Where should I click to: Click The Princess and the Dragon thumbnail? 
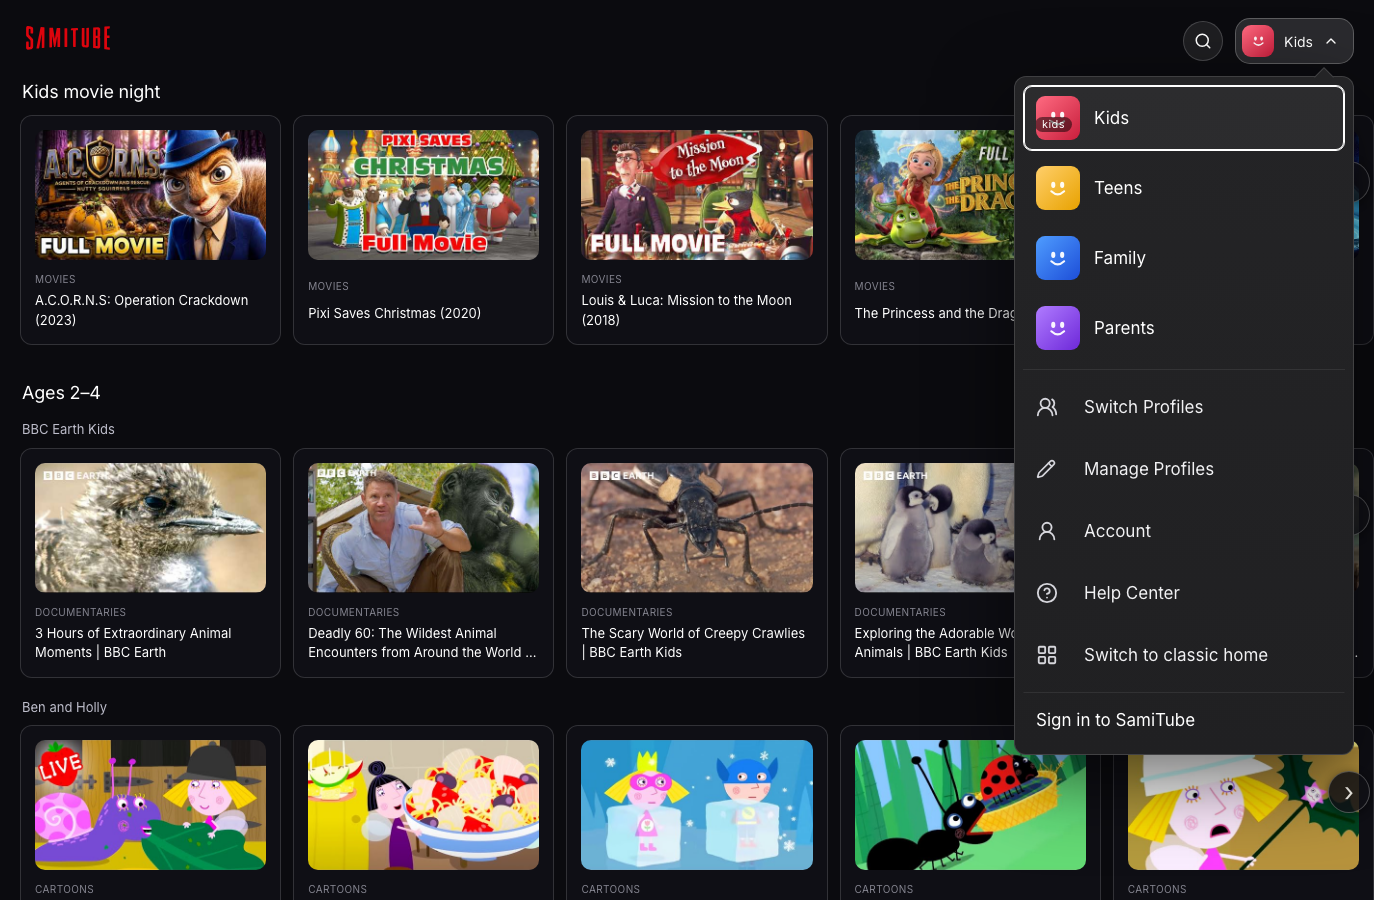pyautogui.click(x=935, y=195)
